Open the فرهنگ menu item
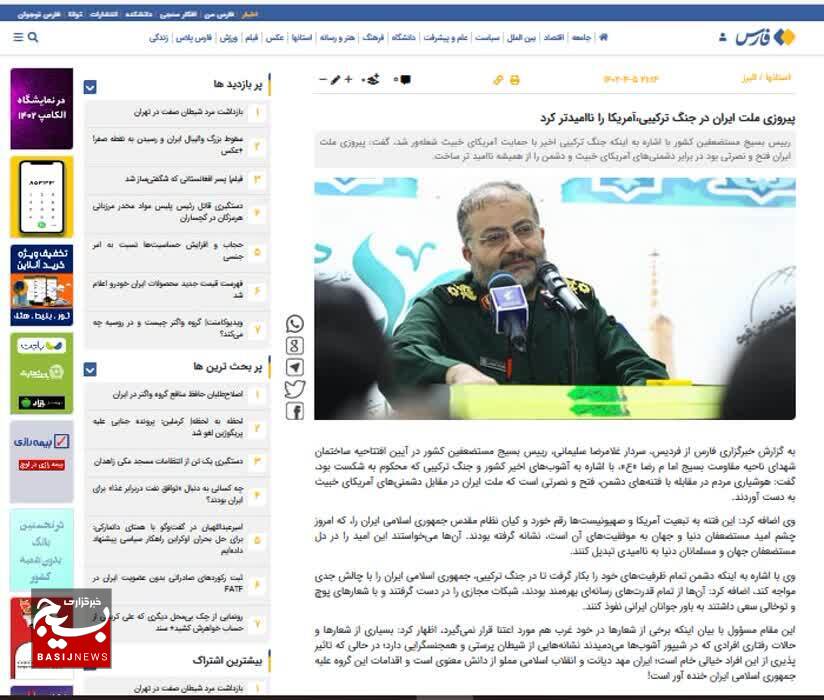Viewport: 824px width, 700px height. click(x=373, y=37)
